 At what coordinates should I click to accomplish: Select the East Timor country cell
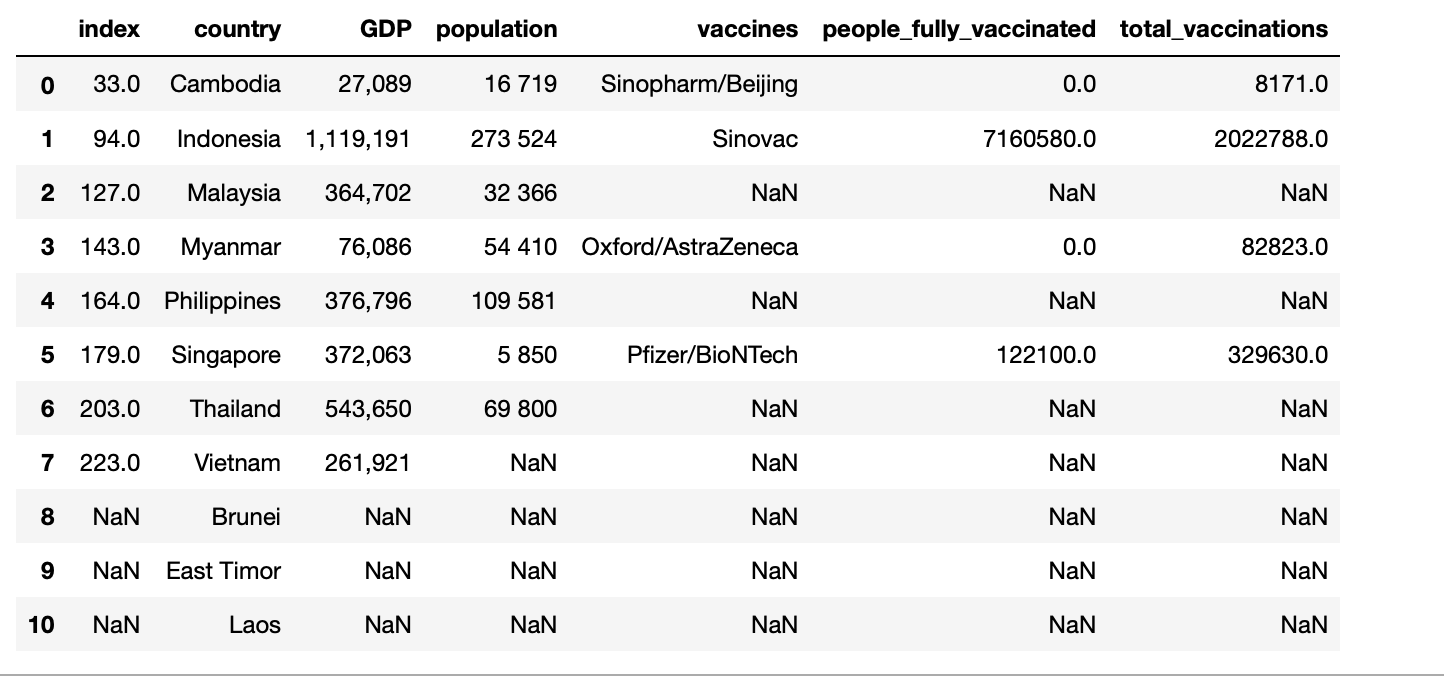click(x=223, y=570)
